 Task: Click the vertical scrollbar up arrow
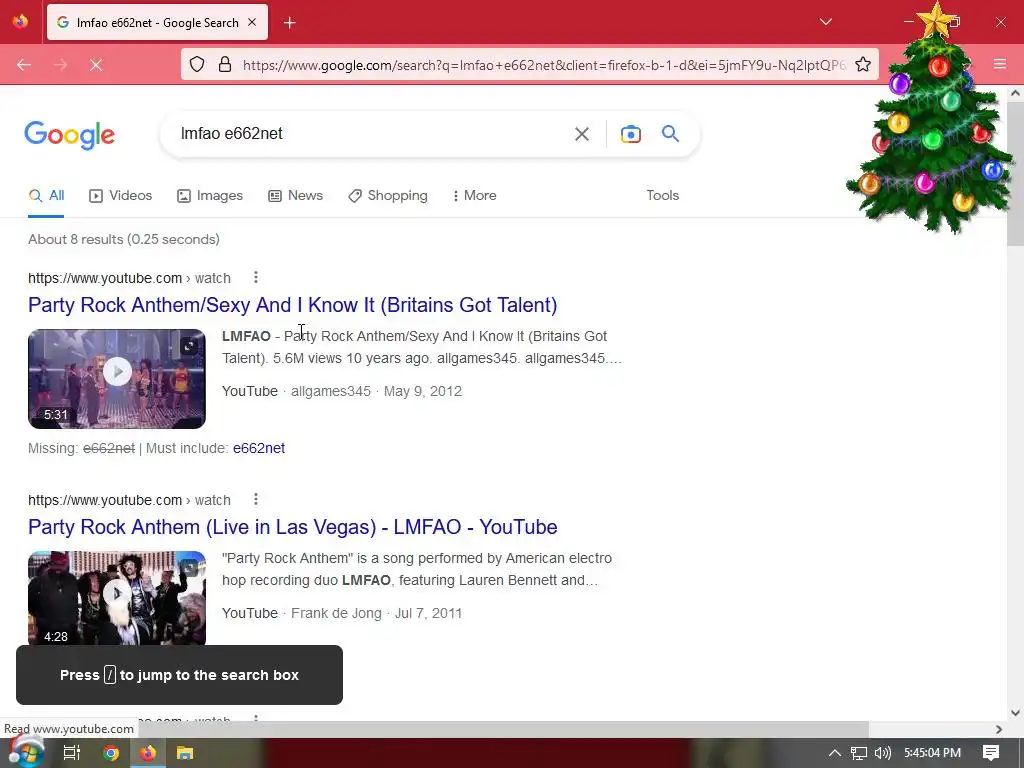1015,93
